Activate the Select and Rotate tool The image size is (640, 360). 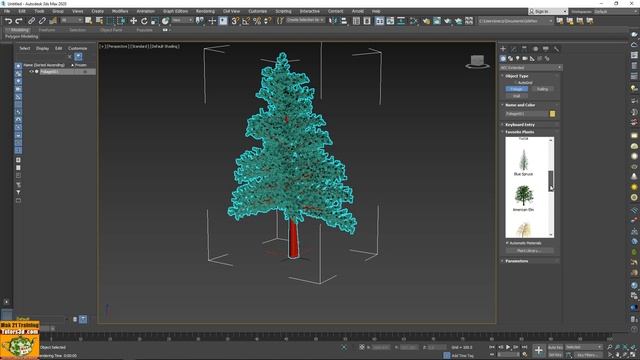tap(144, 21)
